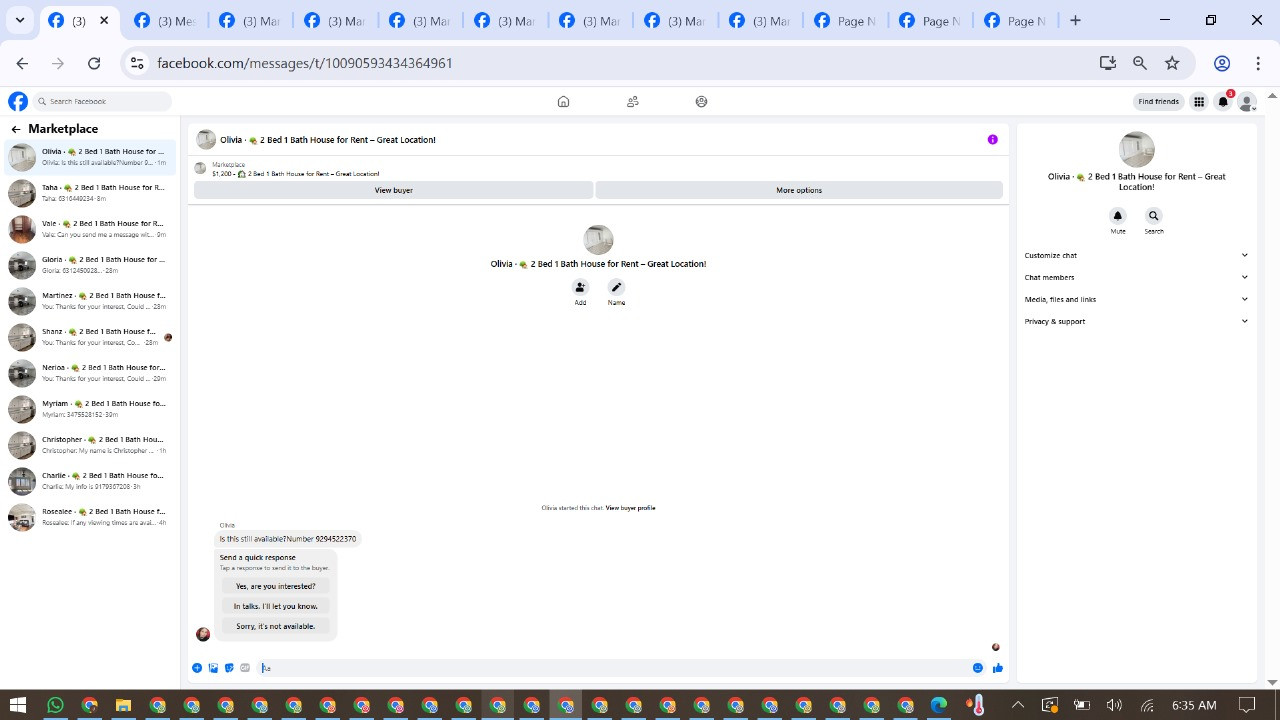The height and width of the screenshot is (720, 1280).
Task: Open Windows notification center
Action: coord(1247,705)
